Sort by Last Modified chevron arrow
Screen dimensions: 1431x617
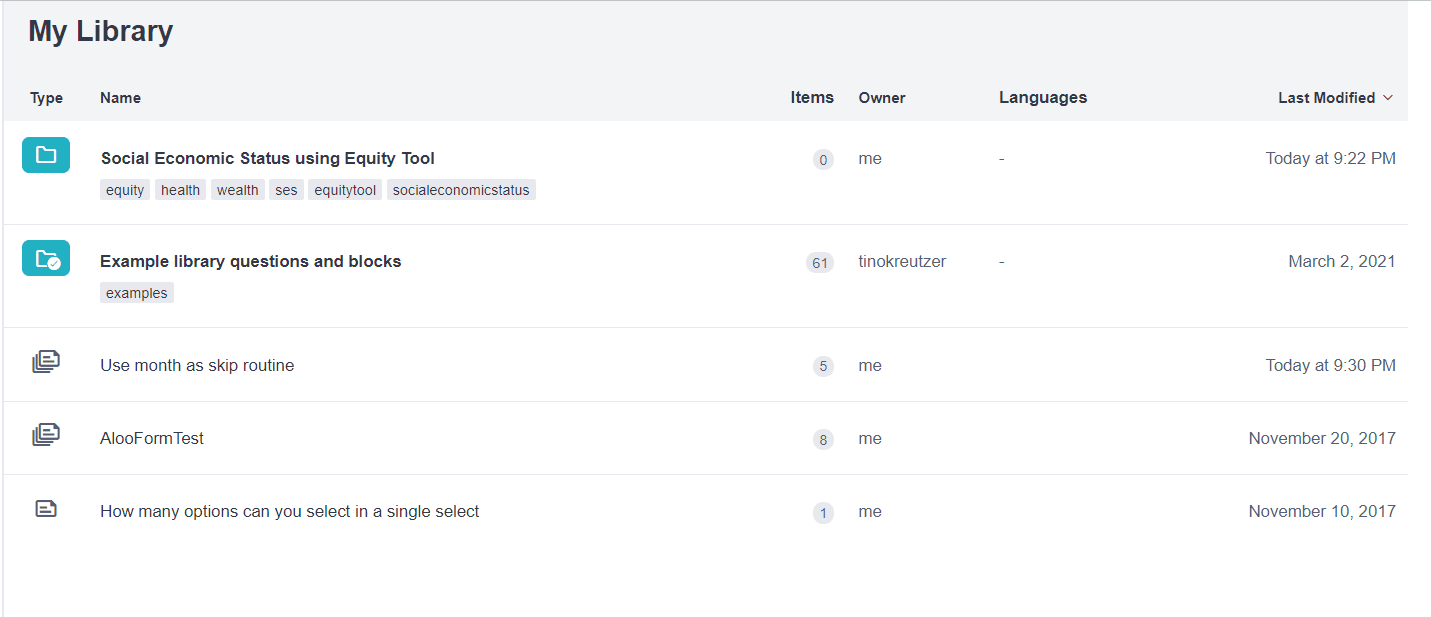(x=1387, y=98)
